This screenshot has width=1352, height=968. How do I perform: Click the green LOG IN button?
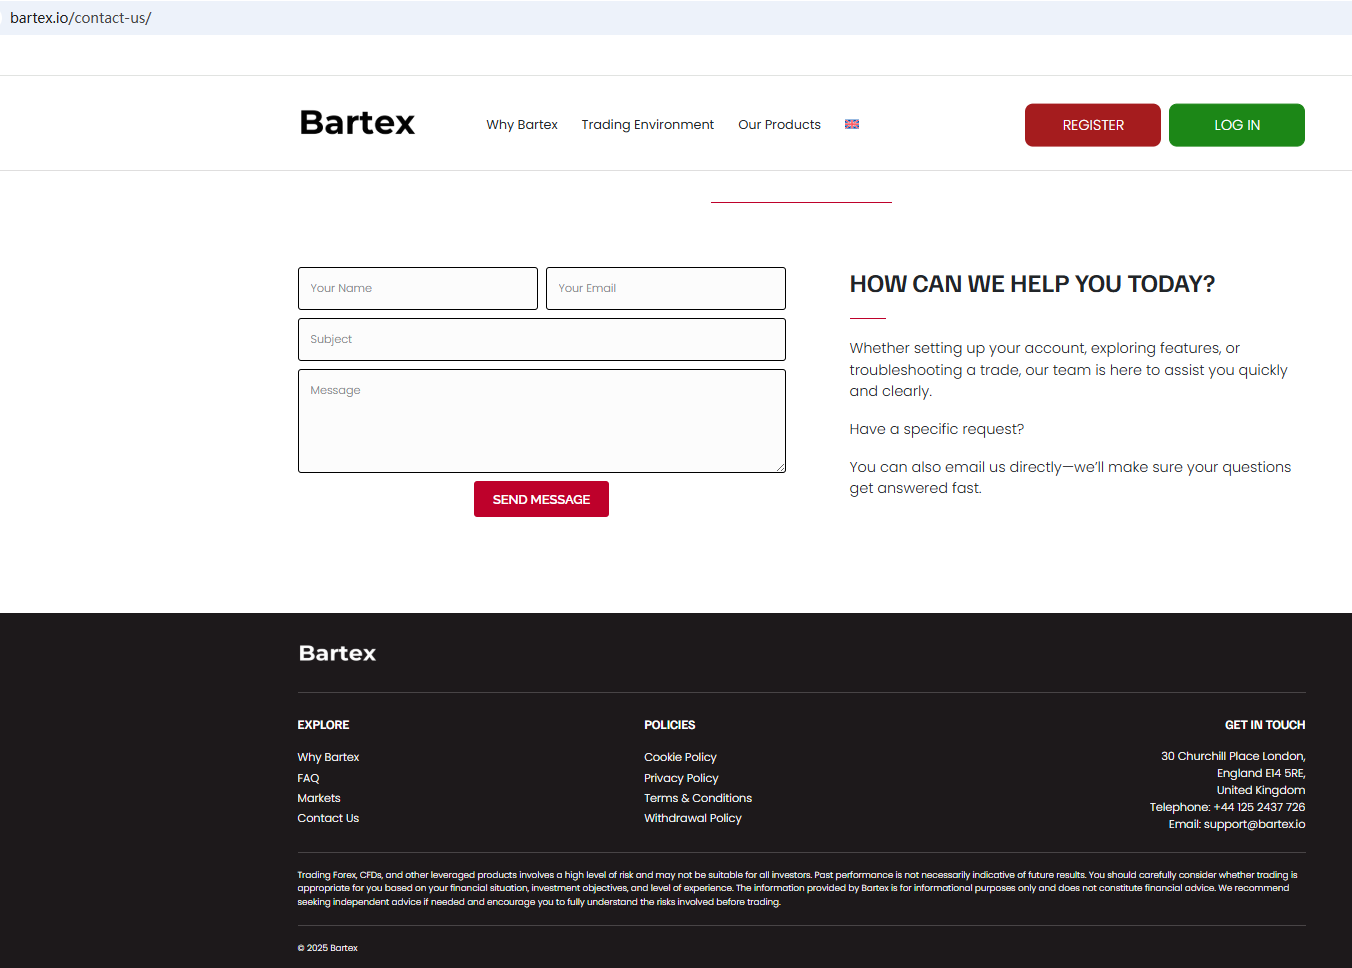[1237, 125]
